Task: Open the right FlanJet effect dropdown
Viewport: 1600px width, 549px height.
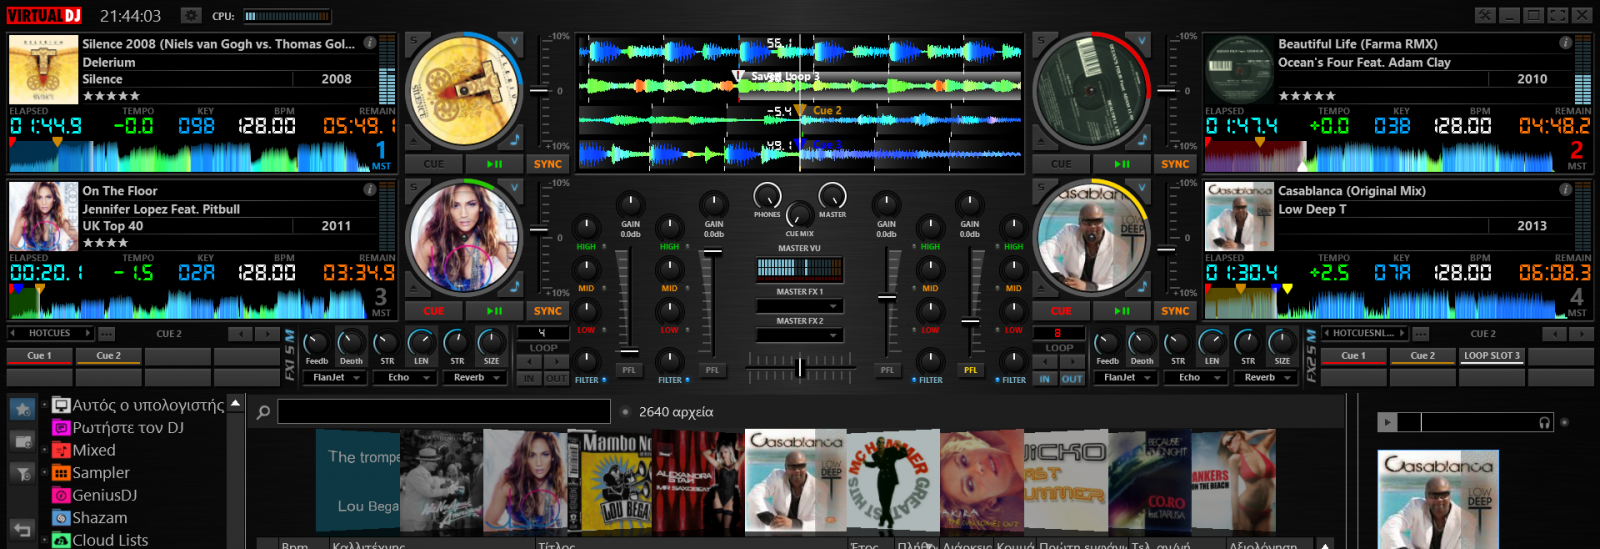Action: tap(1126, 378)
